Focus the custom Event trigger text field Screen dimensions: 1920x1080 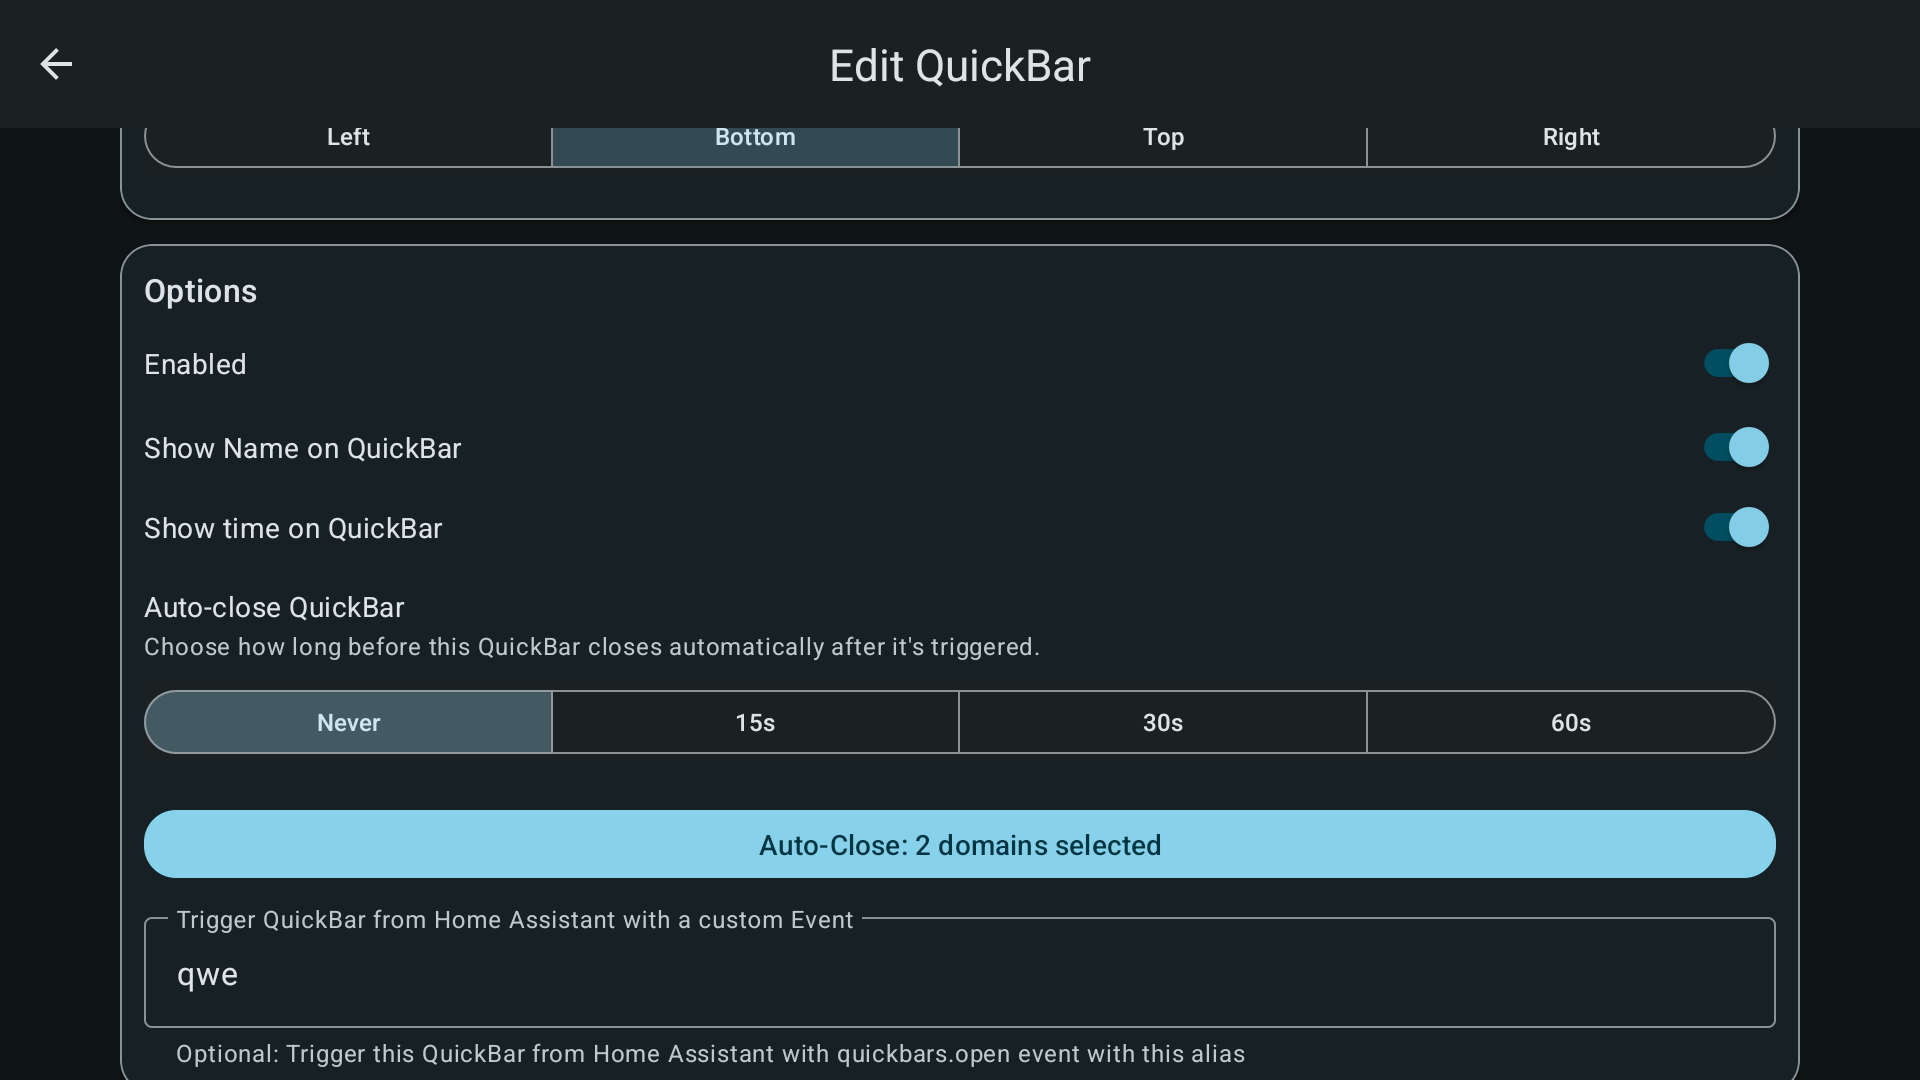click(960, 974)
